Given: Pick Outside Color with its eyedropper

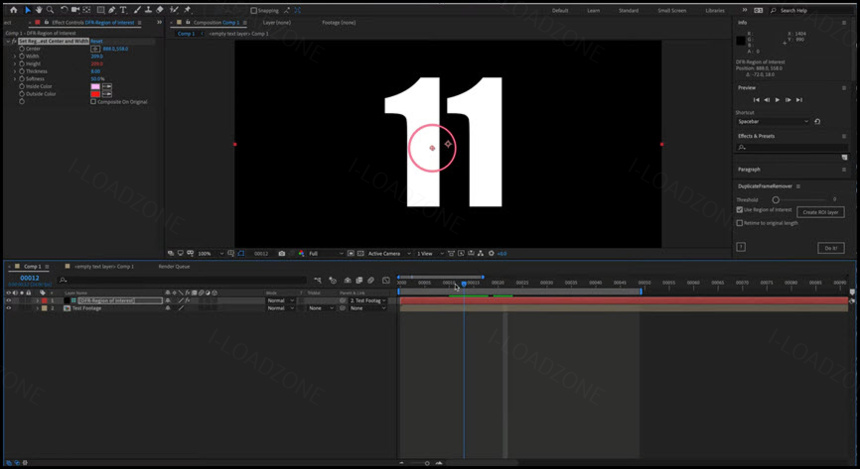Looking at the screenshot, I should pos(107,94).
